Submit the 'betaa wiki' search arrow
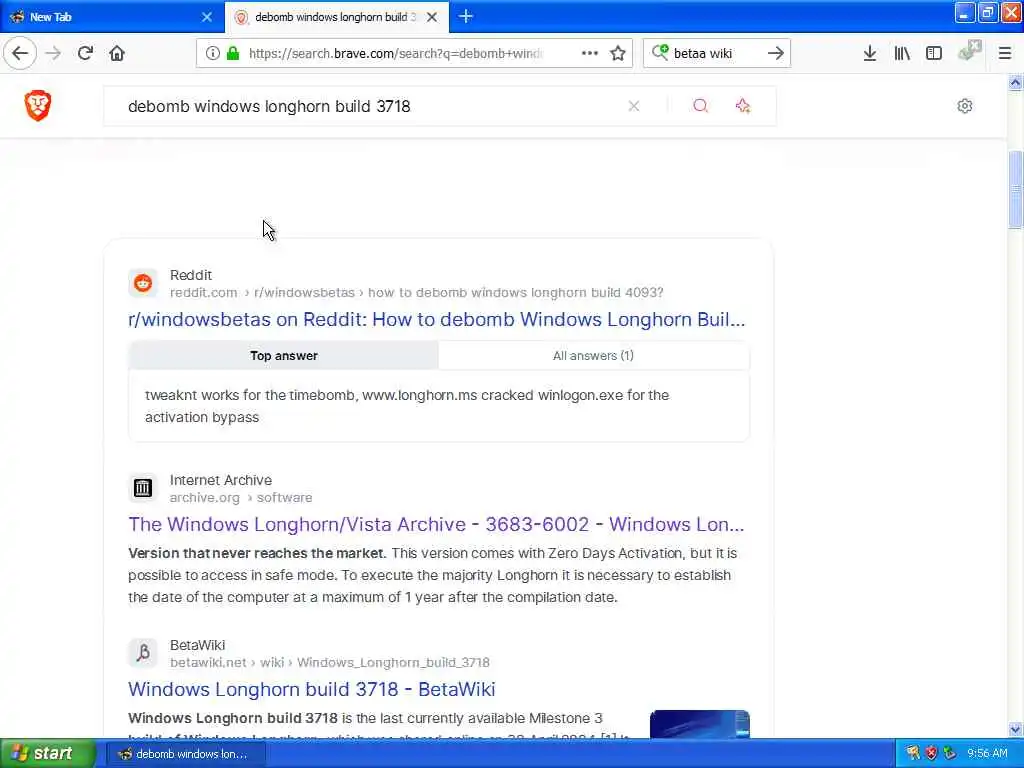 (x=775, y=54)
